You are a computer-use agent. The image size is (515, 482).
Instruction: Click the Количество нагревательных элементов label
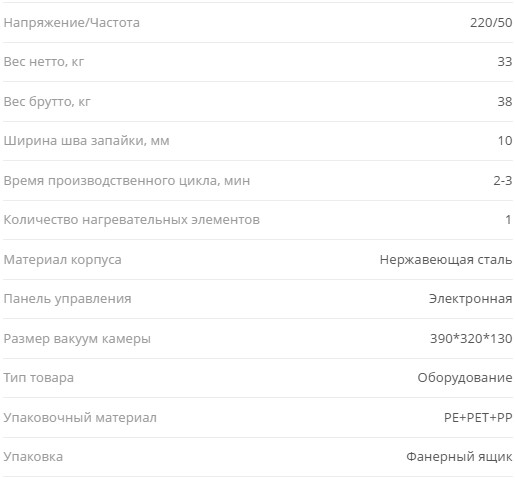[132, 220]
